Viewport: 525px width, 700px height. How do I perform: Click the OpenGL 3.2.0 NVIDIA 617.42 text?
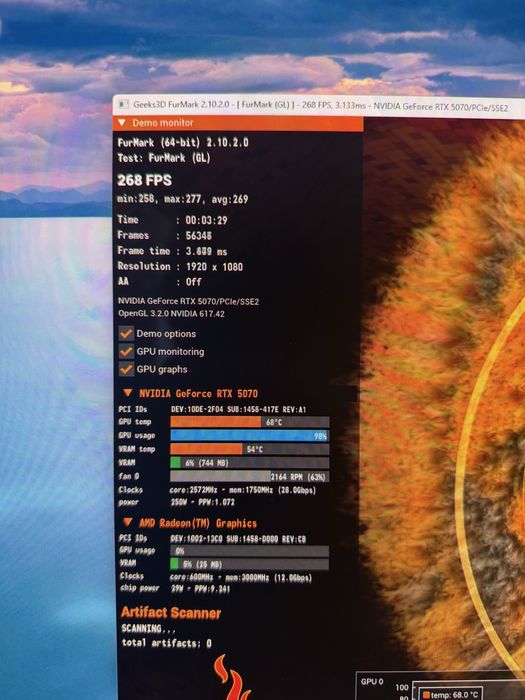point(171,314)
